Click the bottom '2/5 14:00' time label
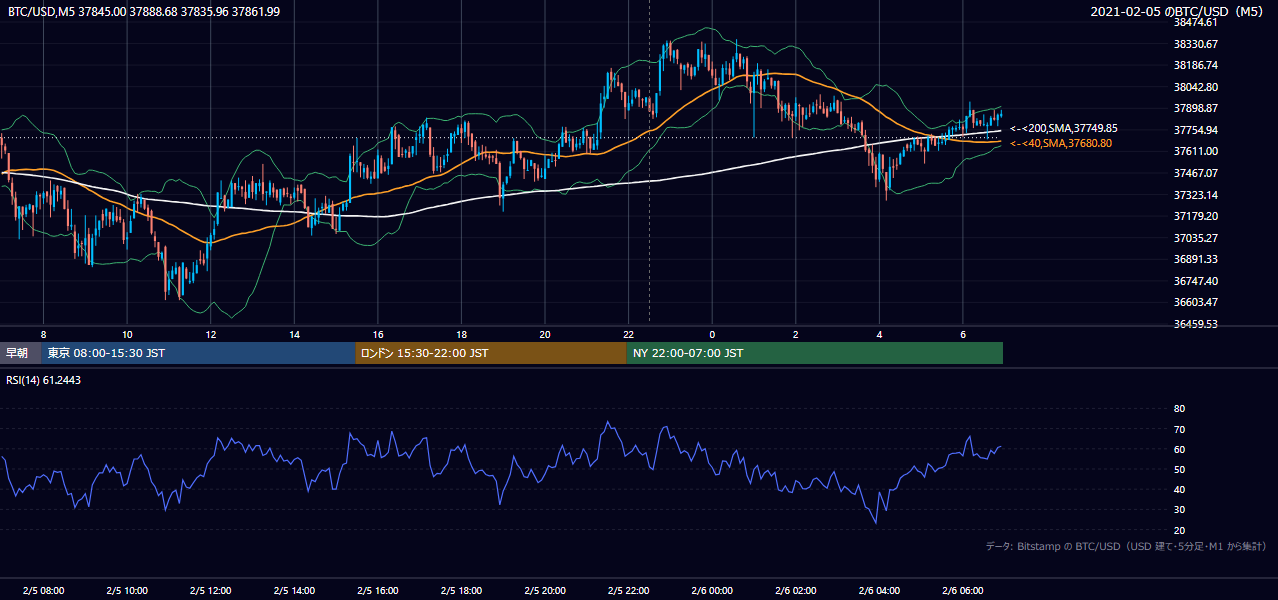1278x600 pixels. click(295, 591)
